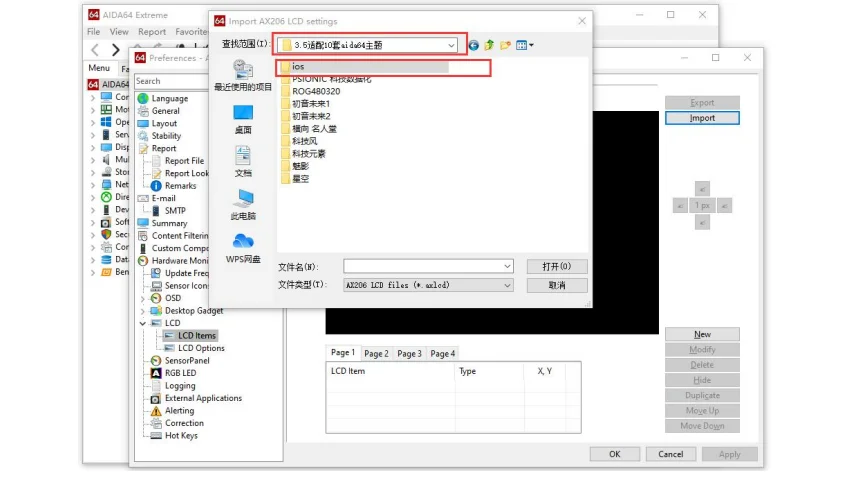The height and width of the screenshot is (495, 859).
Task: Open WPS网盘 cloud drive shortcut
Action: pyautogui.click(x=243, y=248)
